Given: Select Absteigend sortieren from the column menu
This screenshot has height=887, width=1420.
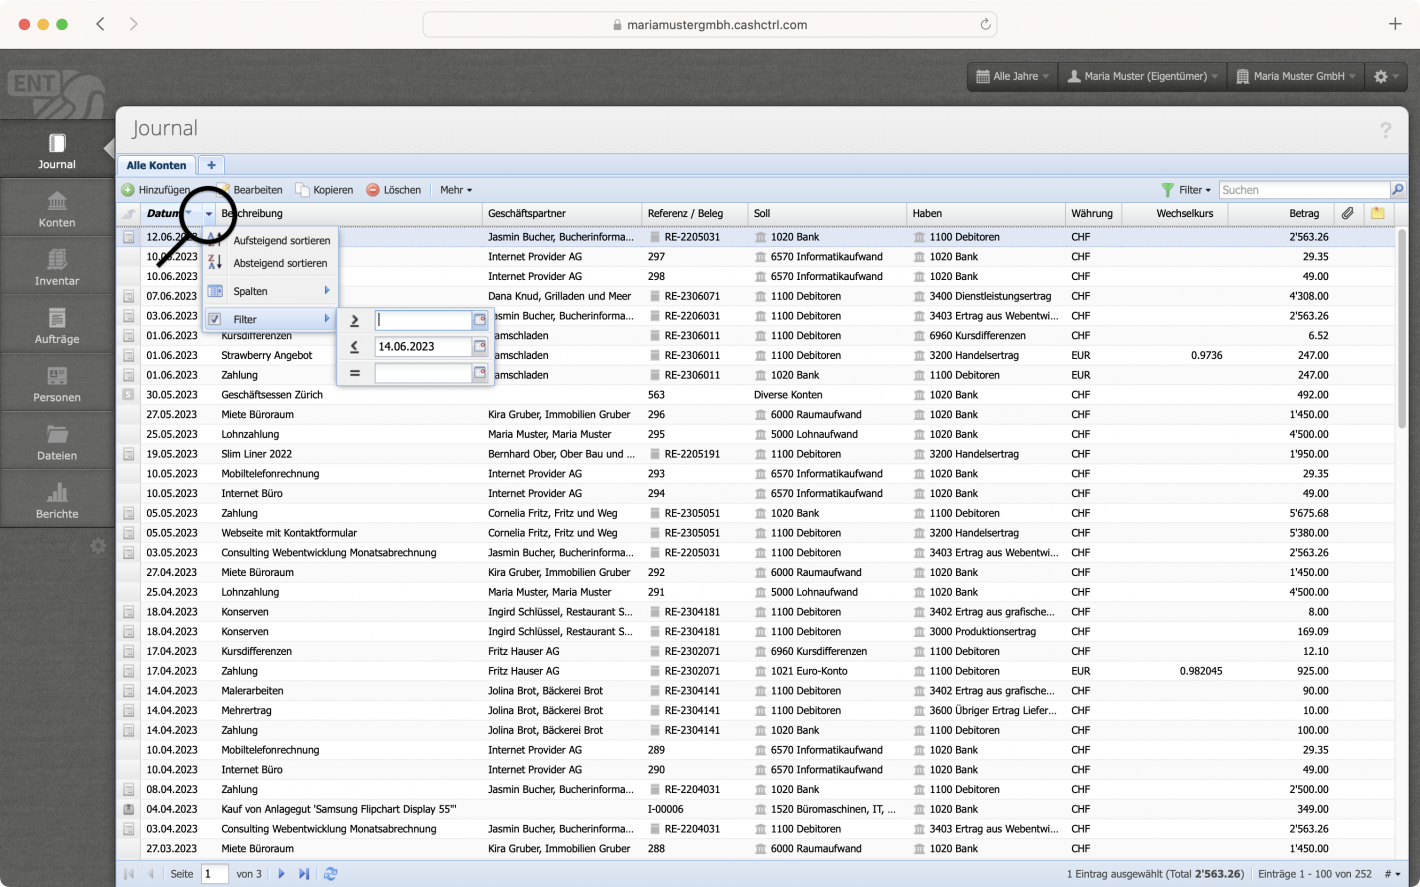Looking at the screenshot, I should 282,263.
